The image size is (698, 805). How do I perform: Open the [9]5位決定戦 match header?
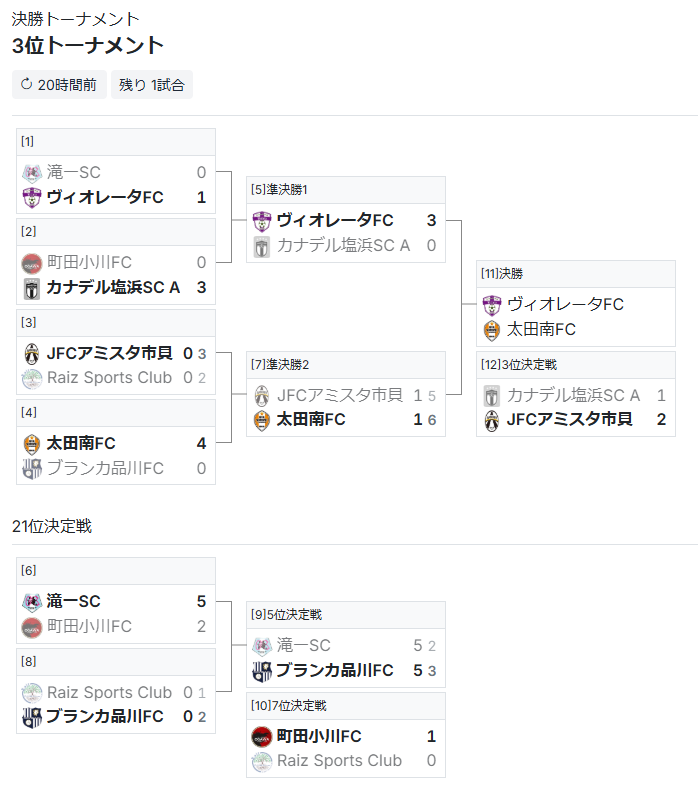click(346, 615)
